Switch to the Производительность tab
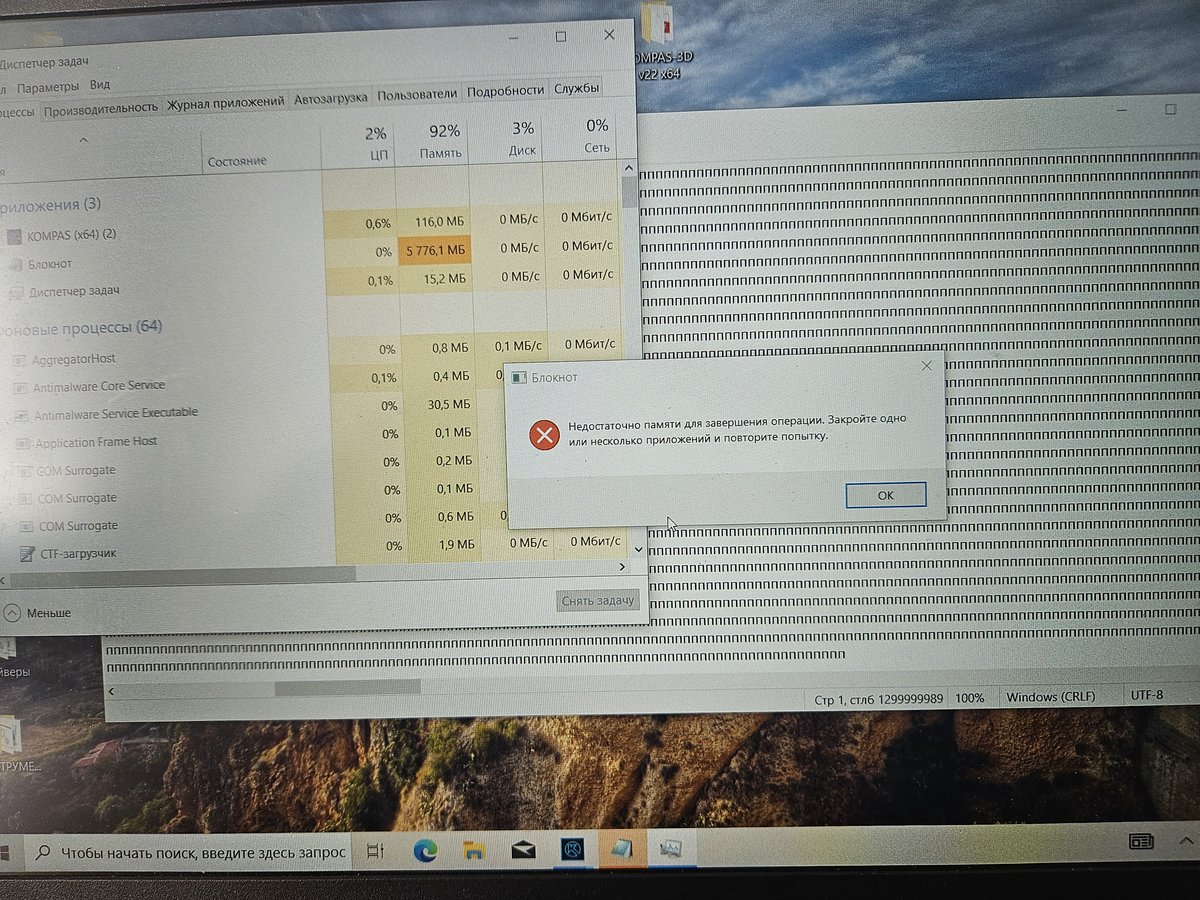Image resolution: width=1200 pixels, height=900 pixels. pos(100,107)
